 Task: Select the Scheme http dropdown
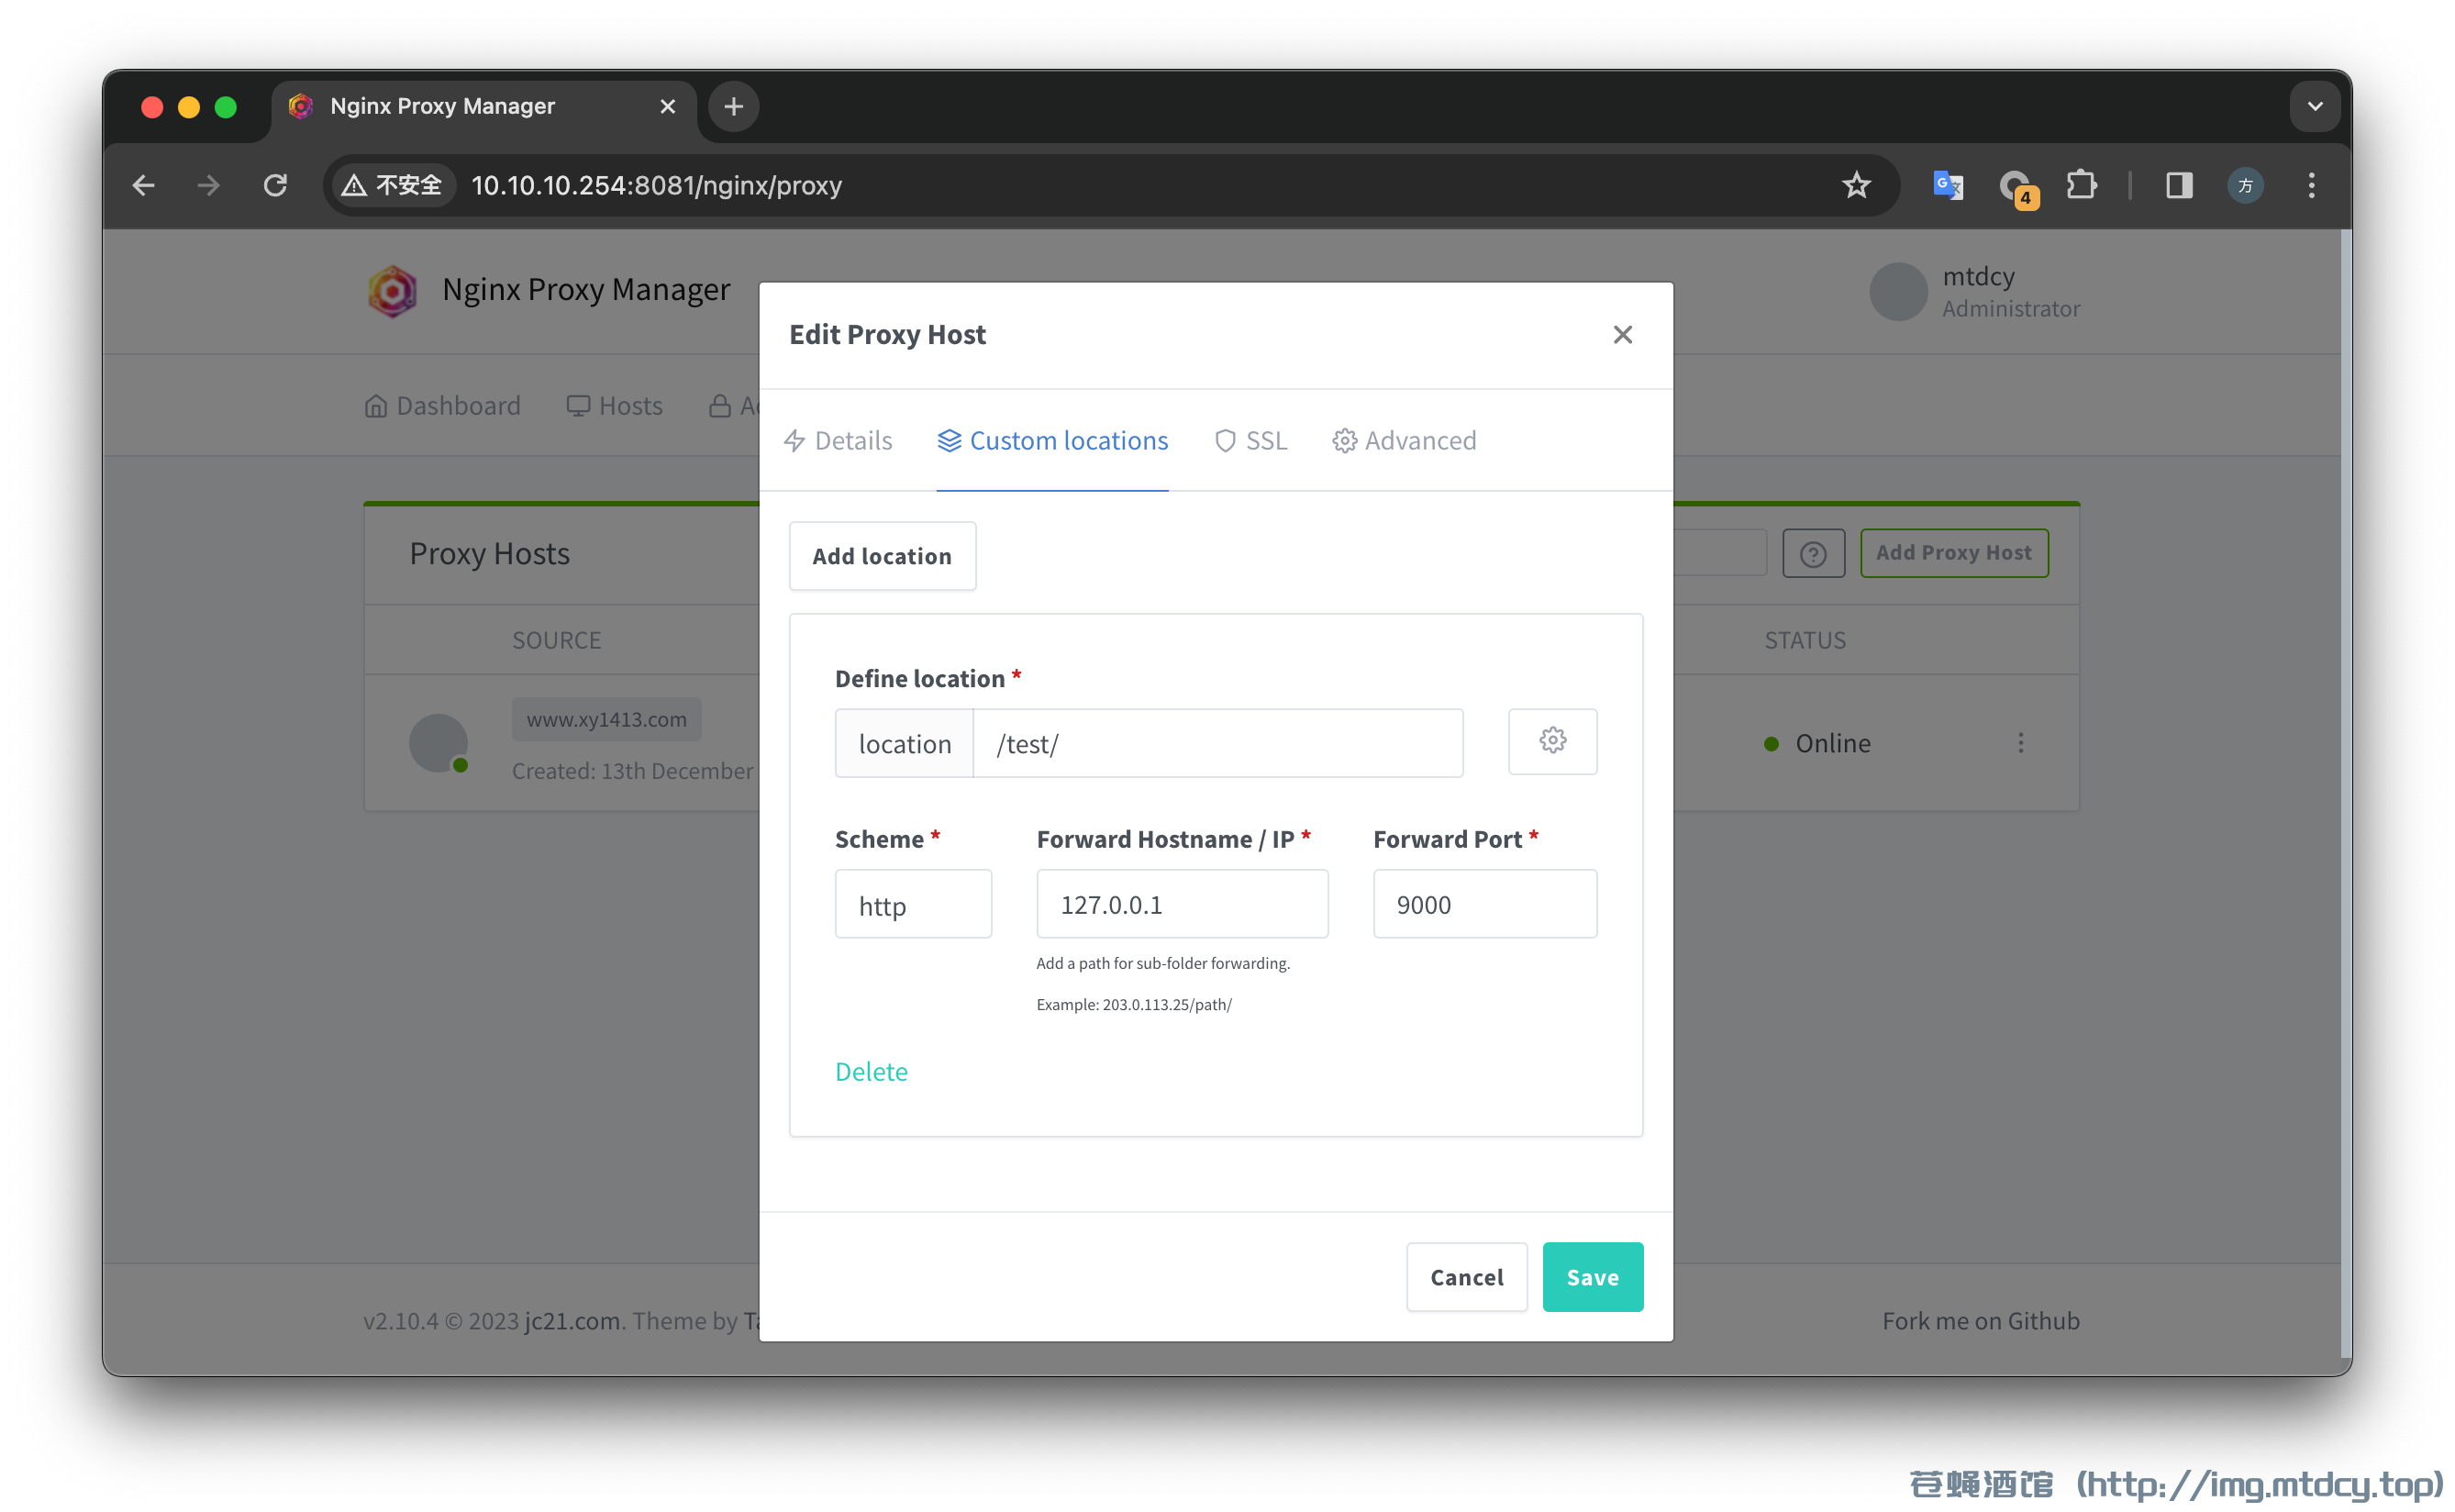click(912, 904)
